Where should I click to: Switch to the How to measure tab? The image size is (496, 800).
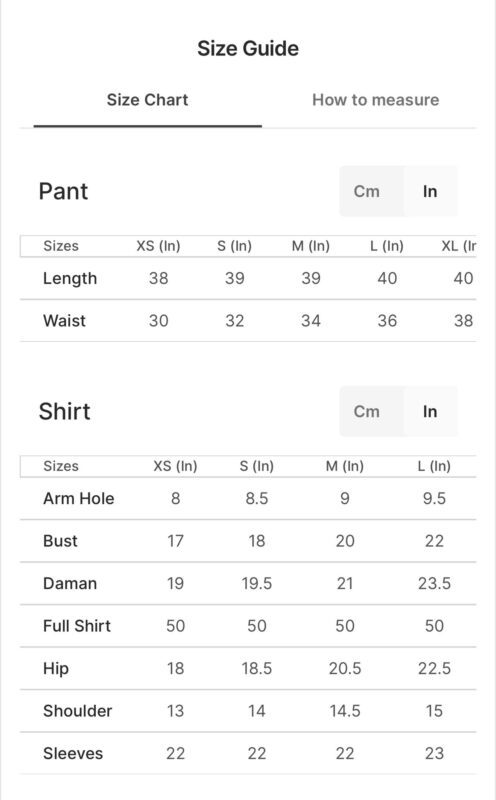click(376, 99)
